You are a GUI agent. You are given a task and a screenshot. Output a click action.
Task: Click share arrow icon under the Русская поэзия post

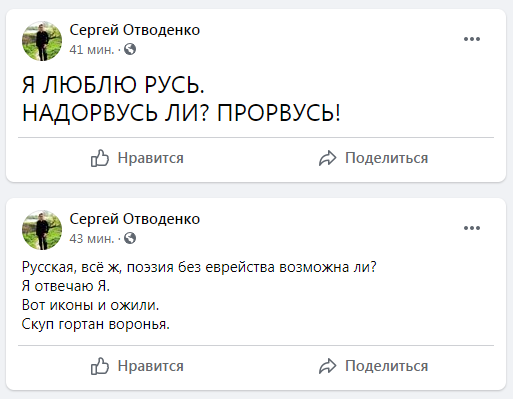click(x=328, y=366)
